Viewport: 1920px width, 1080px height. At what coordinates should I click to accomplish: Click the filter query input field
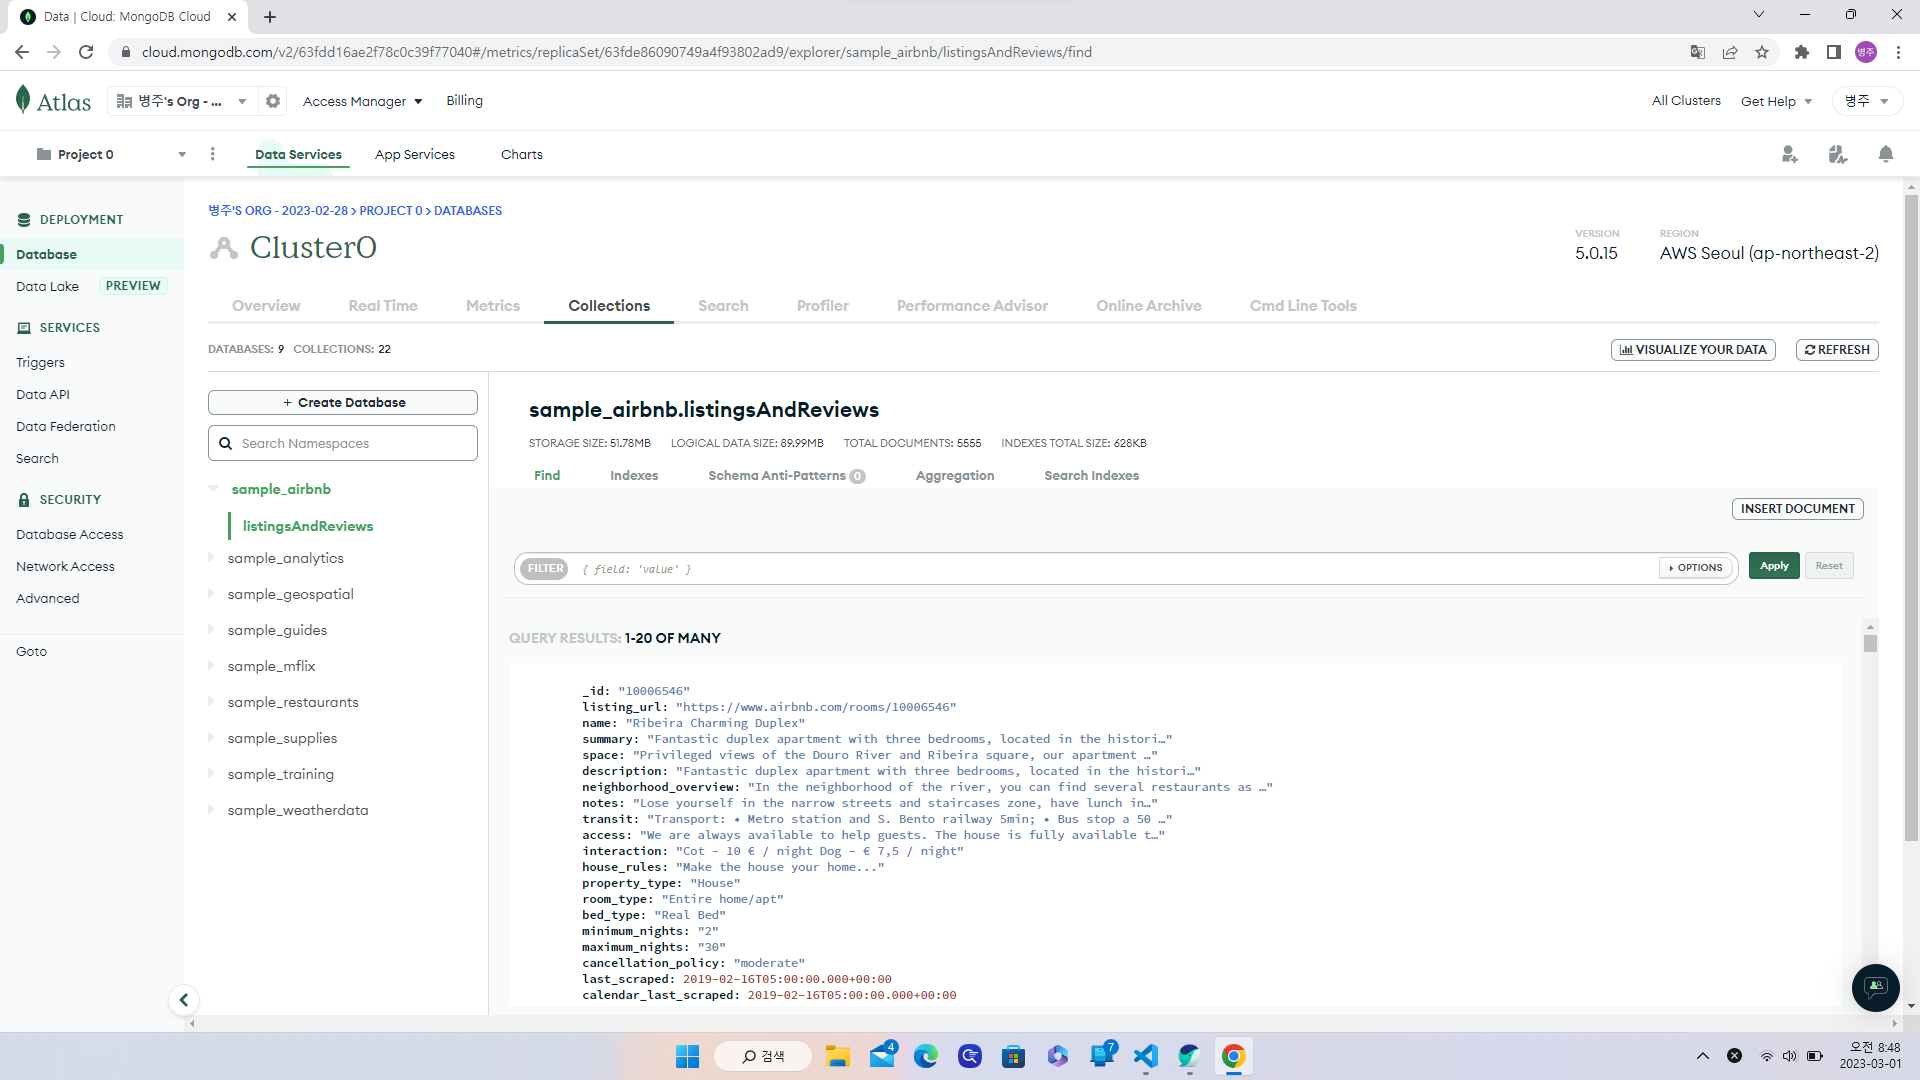coord(1115,568)
